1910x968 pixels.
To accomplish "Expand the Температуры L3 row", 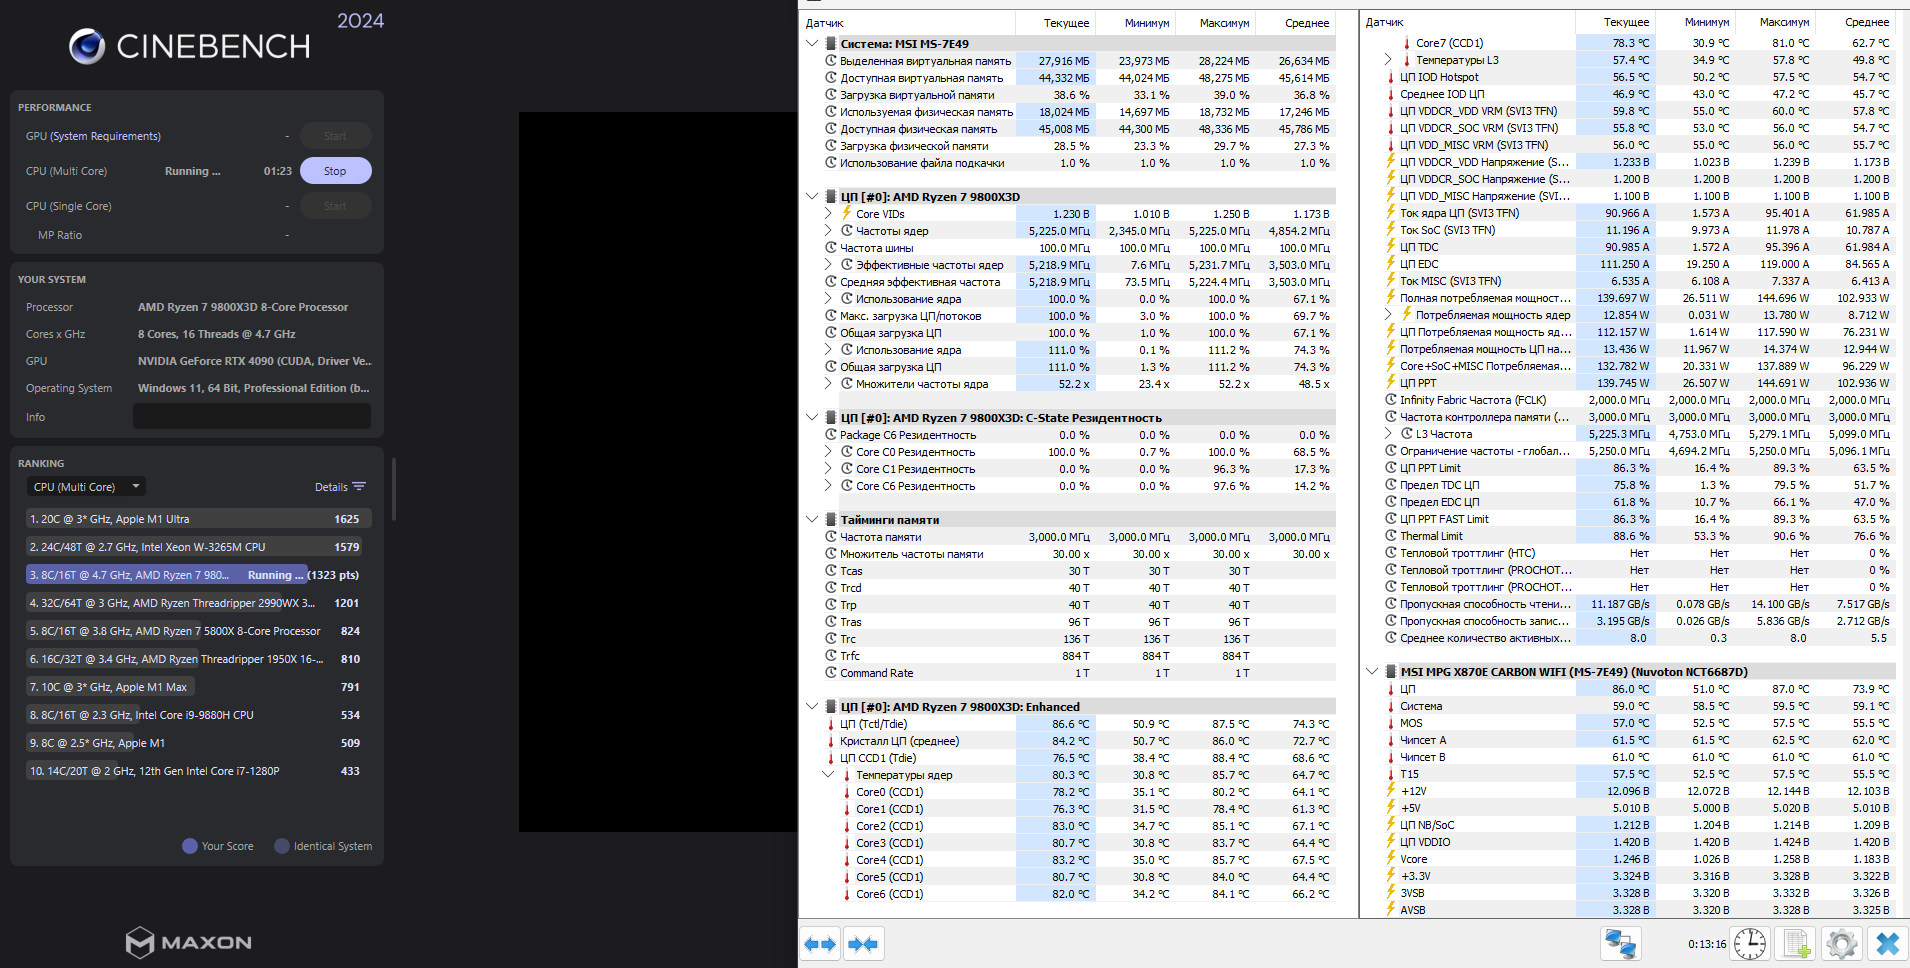I will coord(1388,60).
